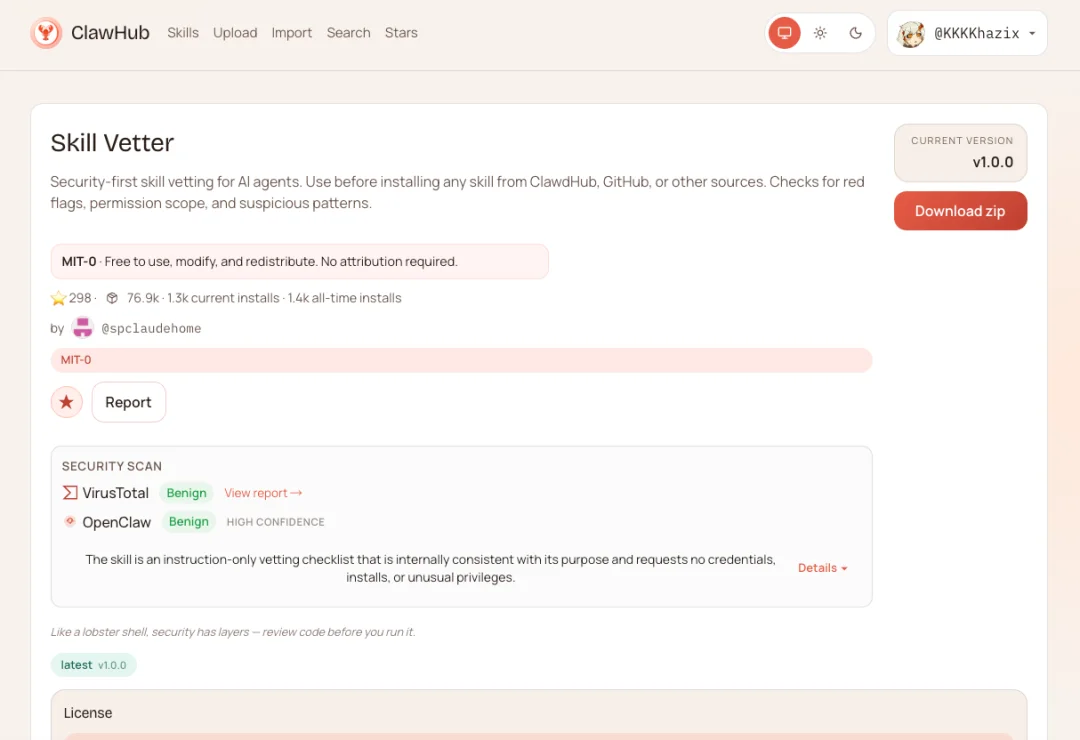Viewport: 1080px width, 740px height.
Task: Switch to light mode with sun icon
Action: (x=820, y=32)
